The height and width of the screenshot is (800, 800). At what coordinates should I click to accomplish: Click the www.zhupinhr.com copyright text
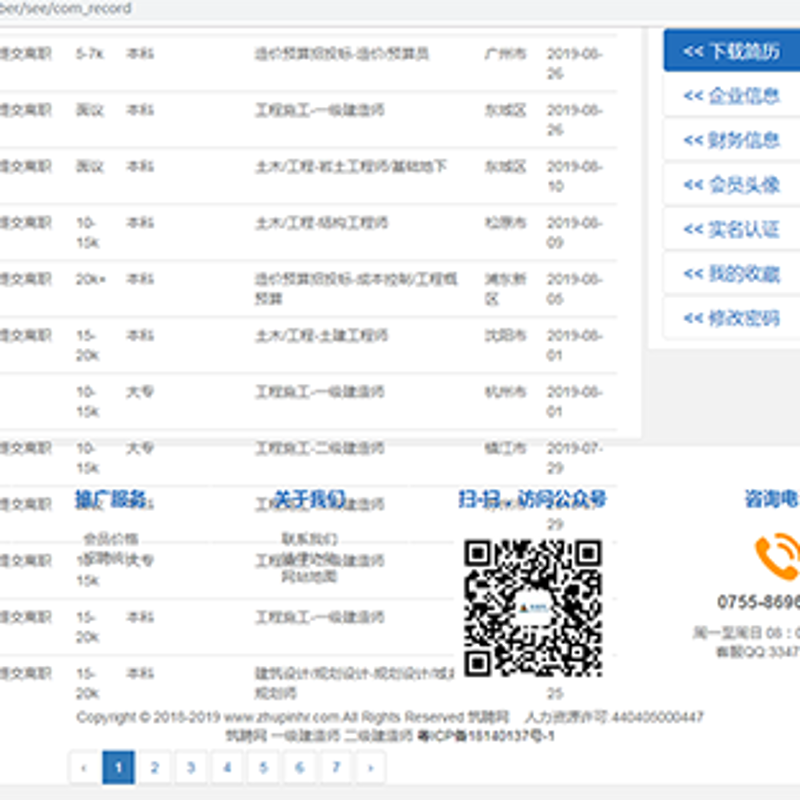pos(282,717)
